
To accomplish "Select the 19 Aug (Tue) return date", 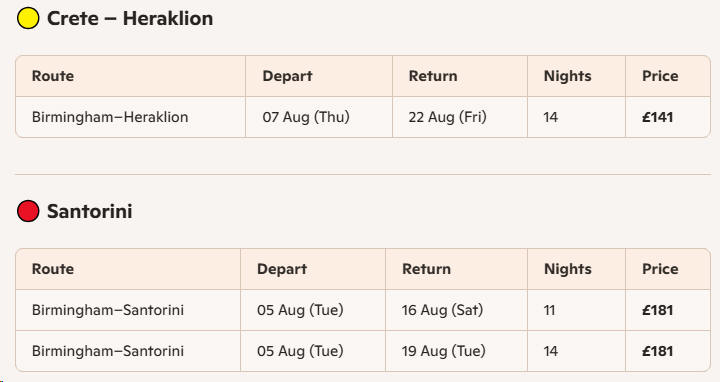I will (444, 351).
